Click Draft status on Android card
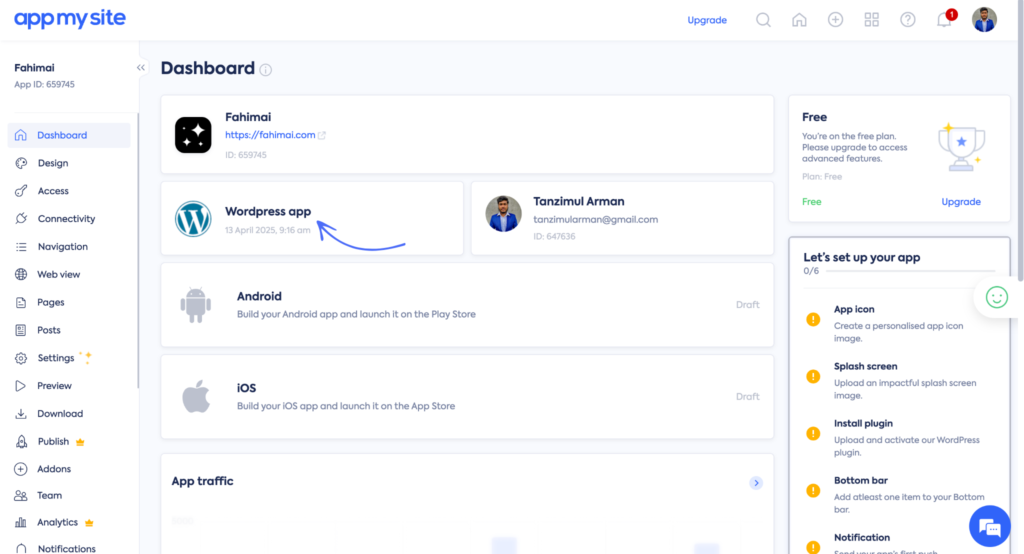The image size is (1024, 554). pyautogui.click(x=748, y=304)
